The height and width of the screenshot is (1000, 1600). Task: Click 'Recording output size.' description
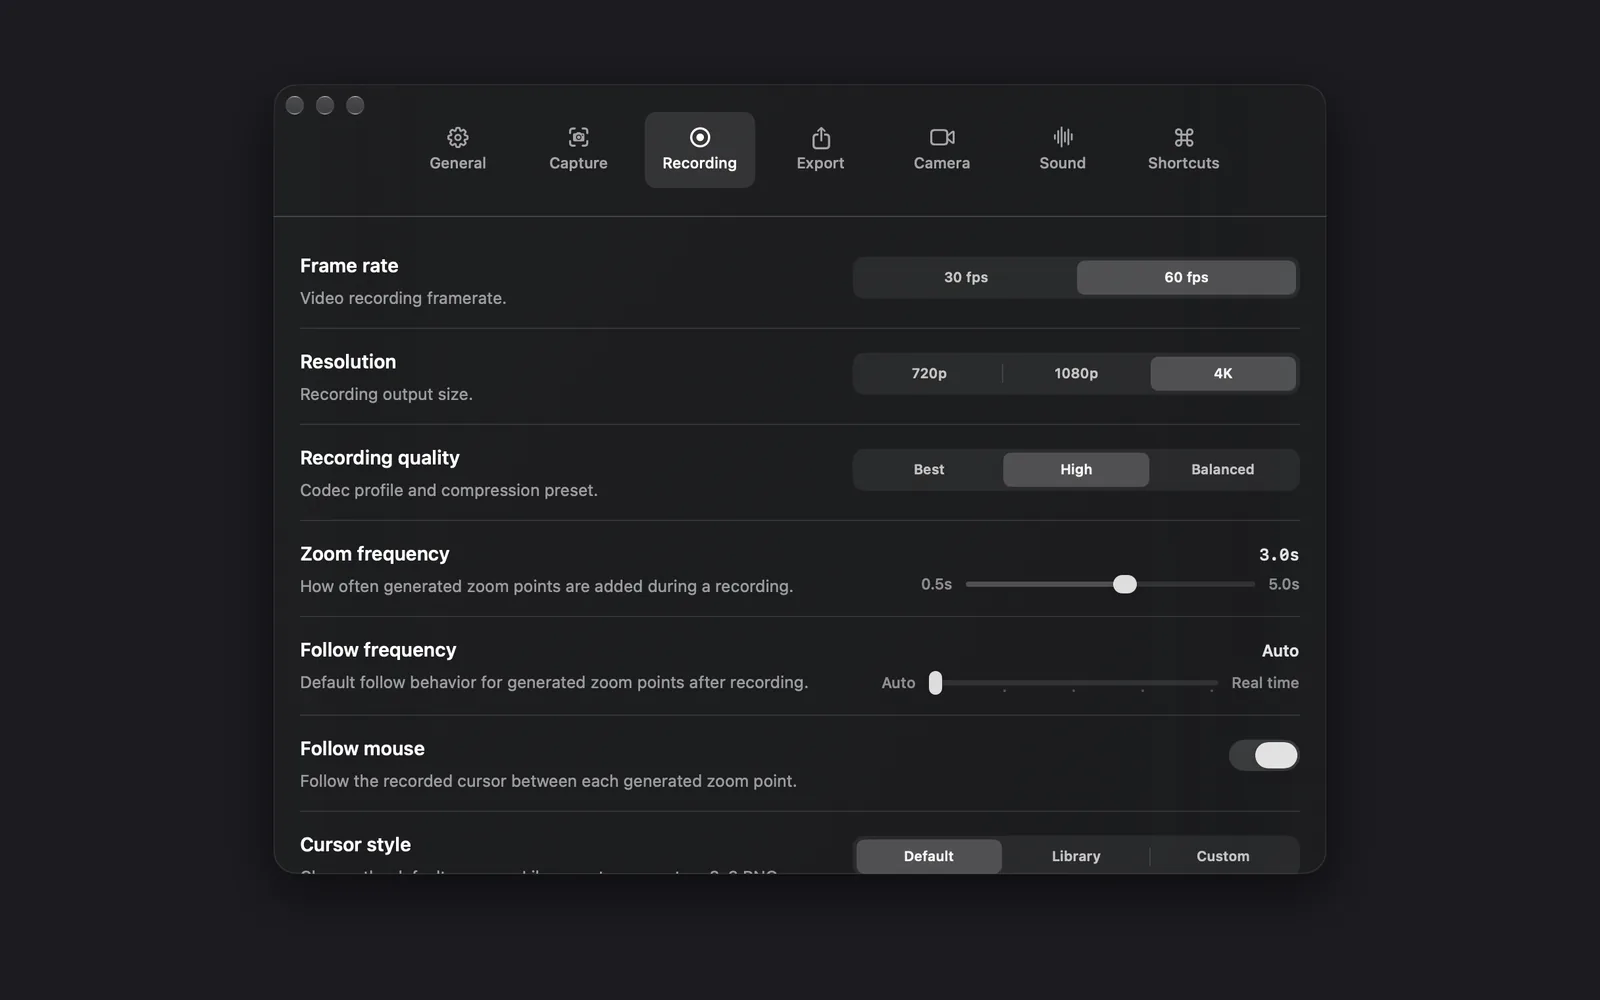386,394
